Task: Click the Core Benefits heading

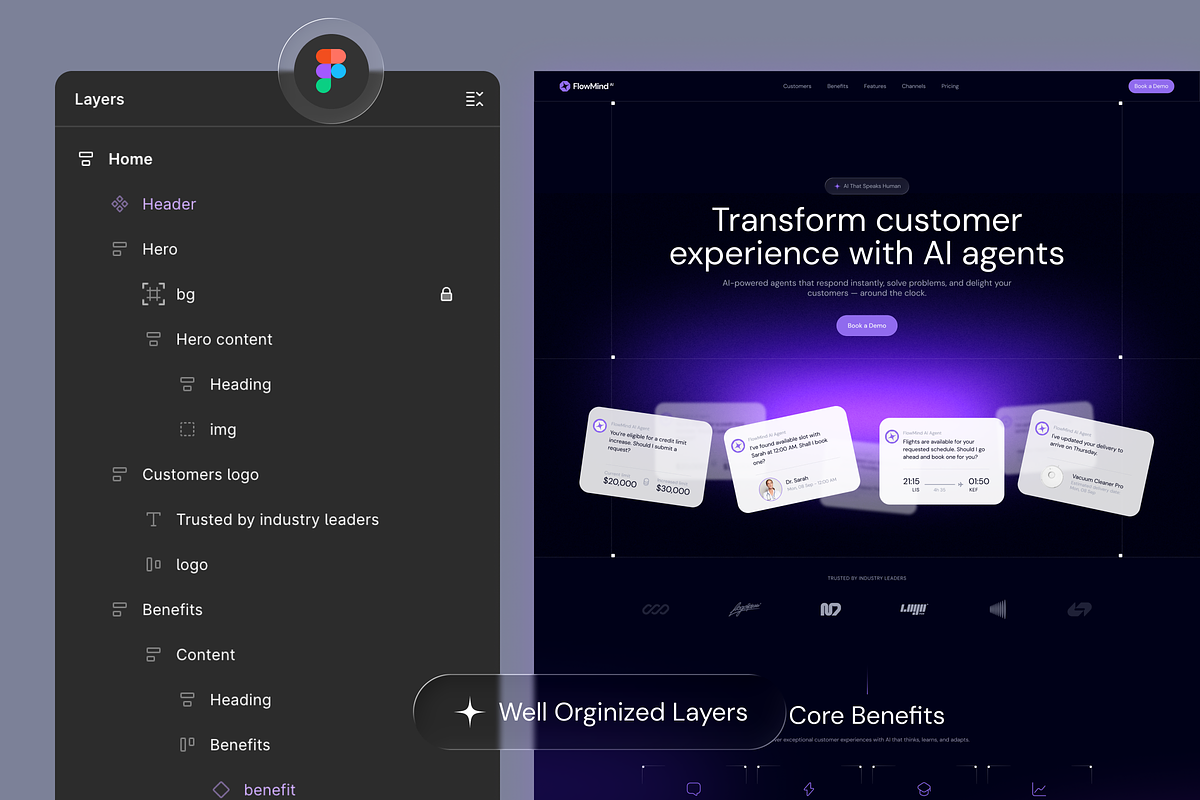Action: click(867, 716)
